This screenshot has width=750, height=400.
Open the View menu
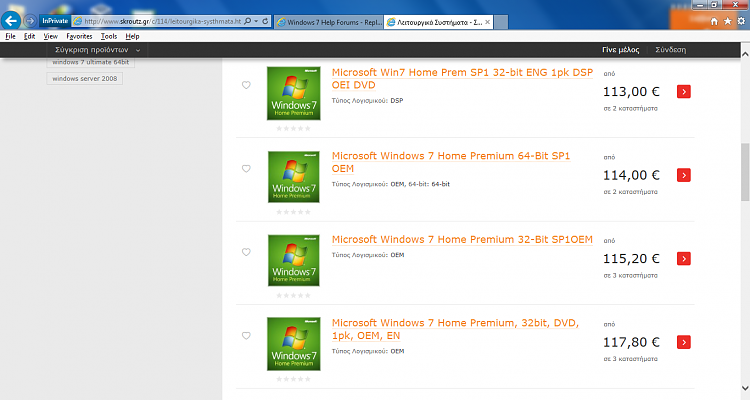pos(51,36)
